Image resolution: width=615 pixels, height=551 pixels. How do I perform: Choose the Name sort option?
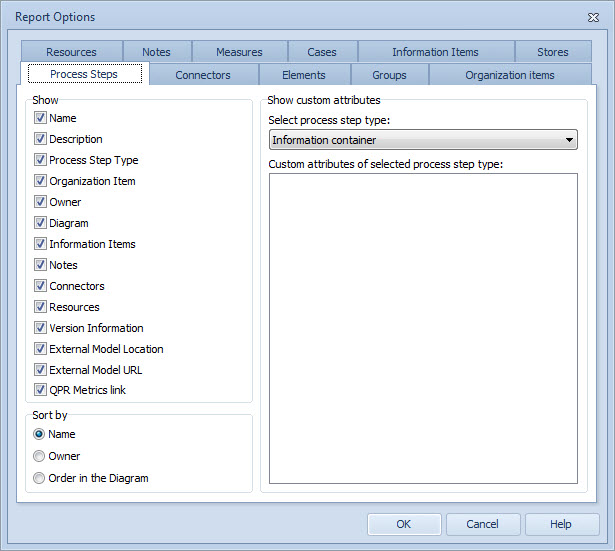point(39,434)
